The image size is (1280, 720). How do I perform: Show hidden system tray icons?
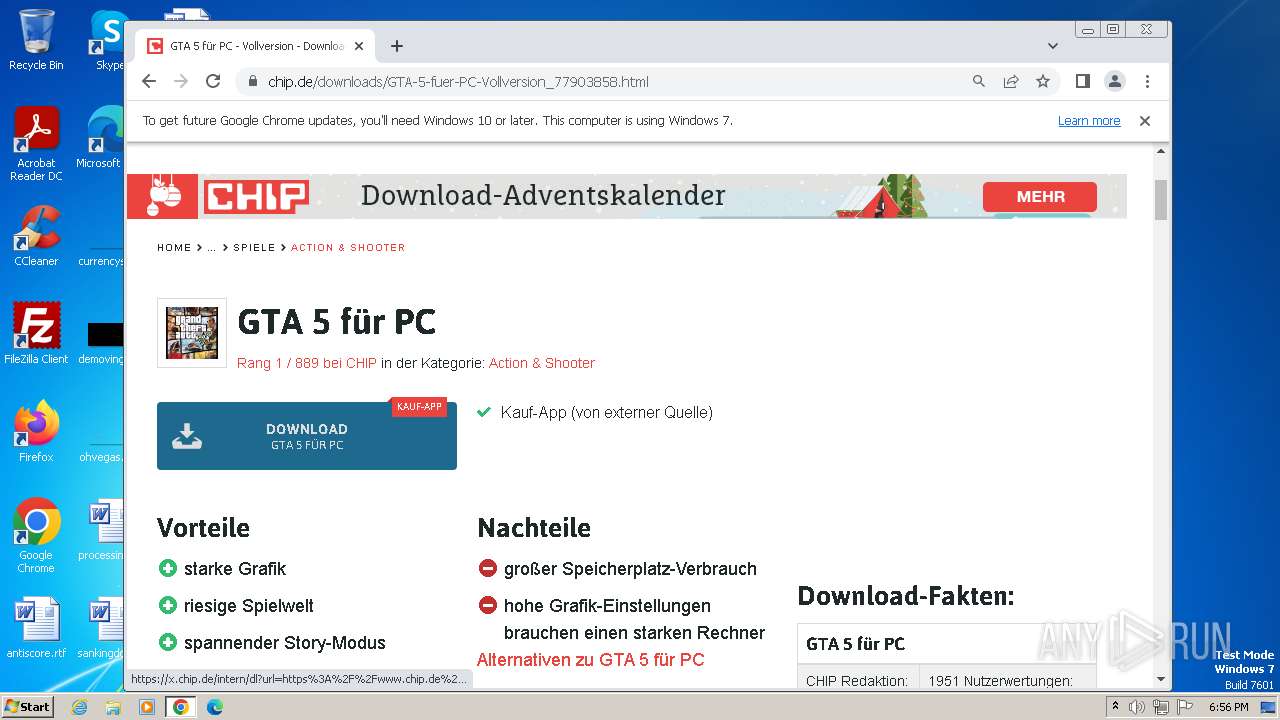tap(1116, 707)
